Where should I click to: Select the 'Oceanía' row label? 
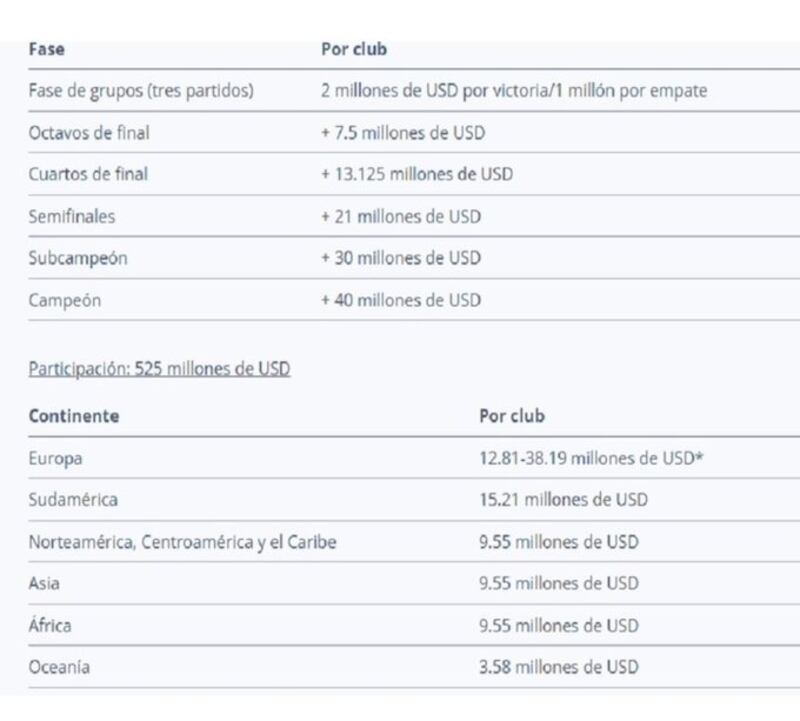[x=59, y=667]
